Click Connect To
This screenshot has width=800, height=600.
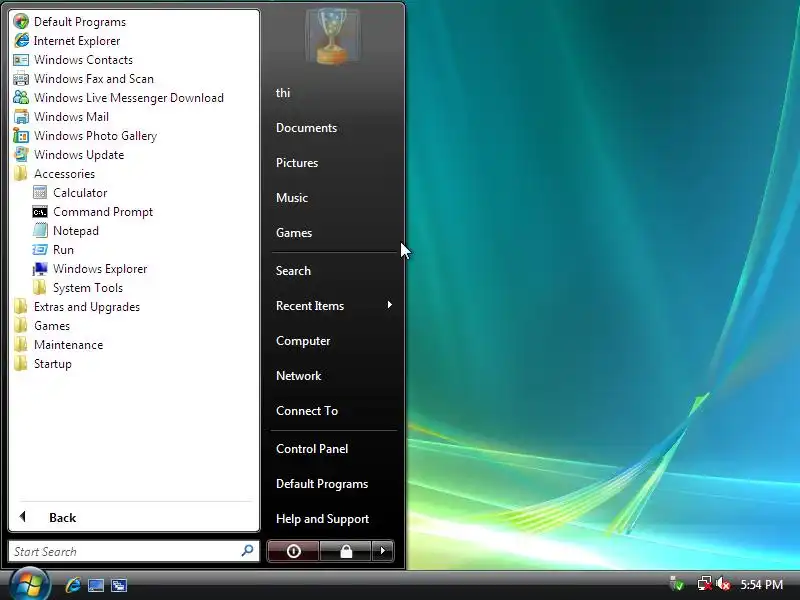pyautogui.click(x=307, y=411)
